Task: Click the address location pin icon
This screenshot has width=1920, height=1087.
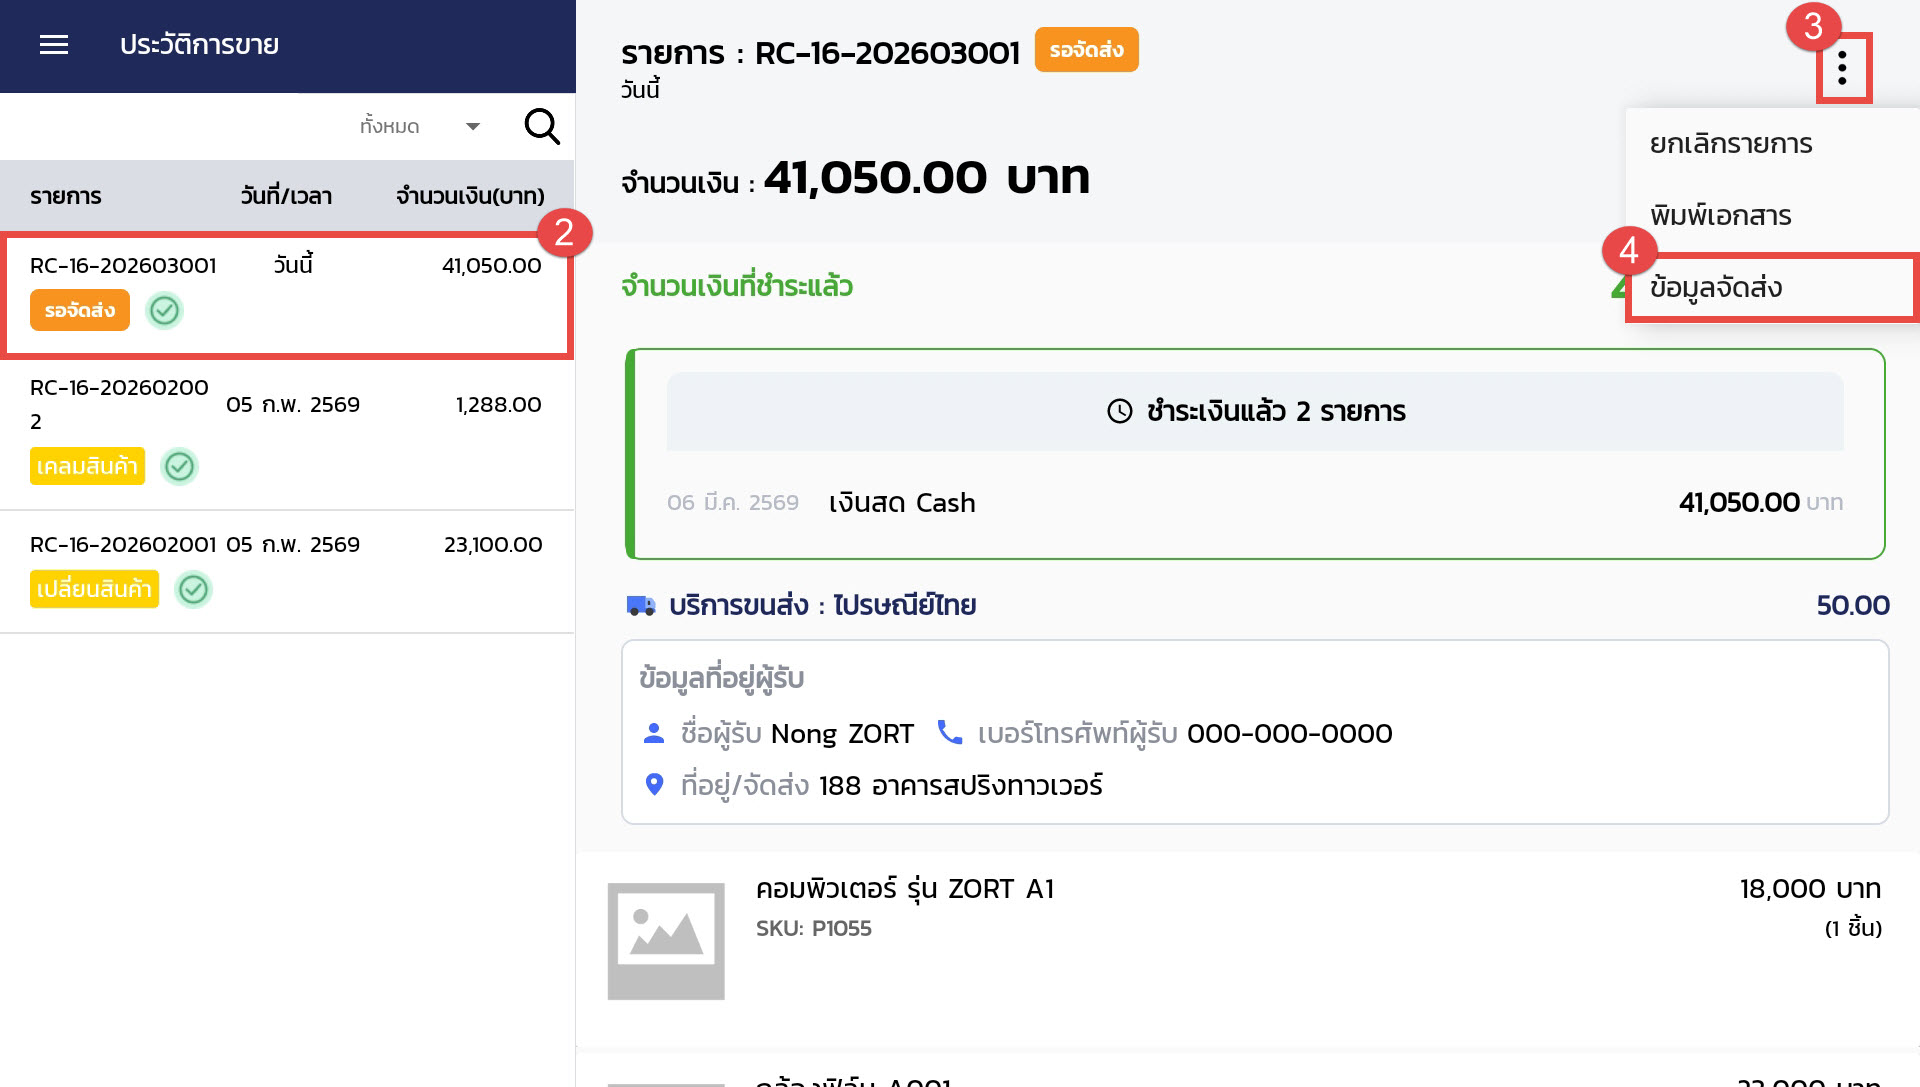Action: coord(654,785)
